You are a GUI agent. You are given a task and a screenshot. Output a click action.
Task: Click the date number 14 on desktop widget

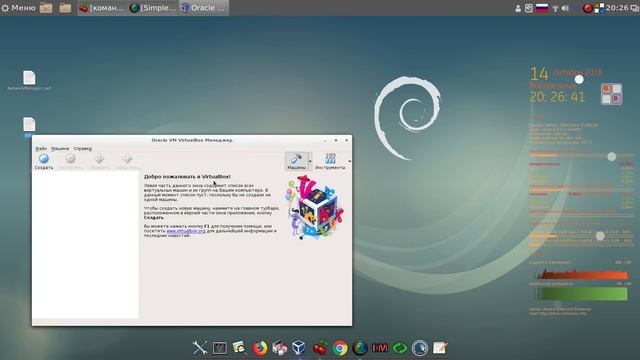tap(539, 74)
